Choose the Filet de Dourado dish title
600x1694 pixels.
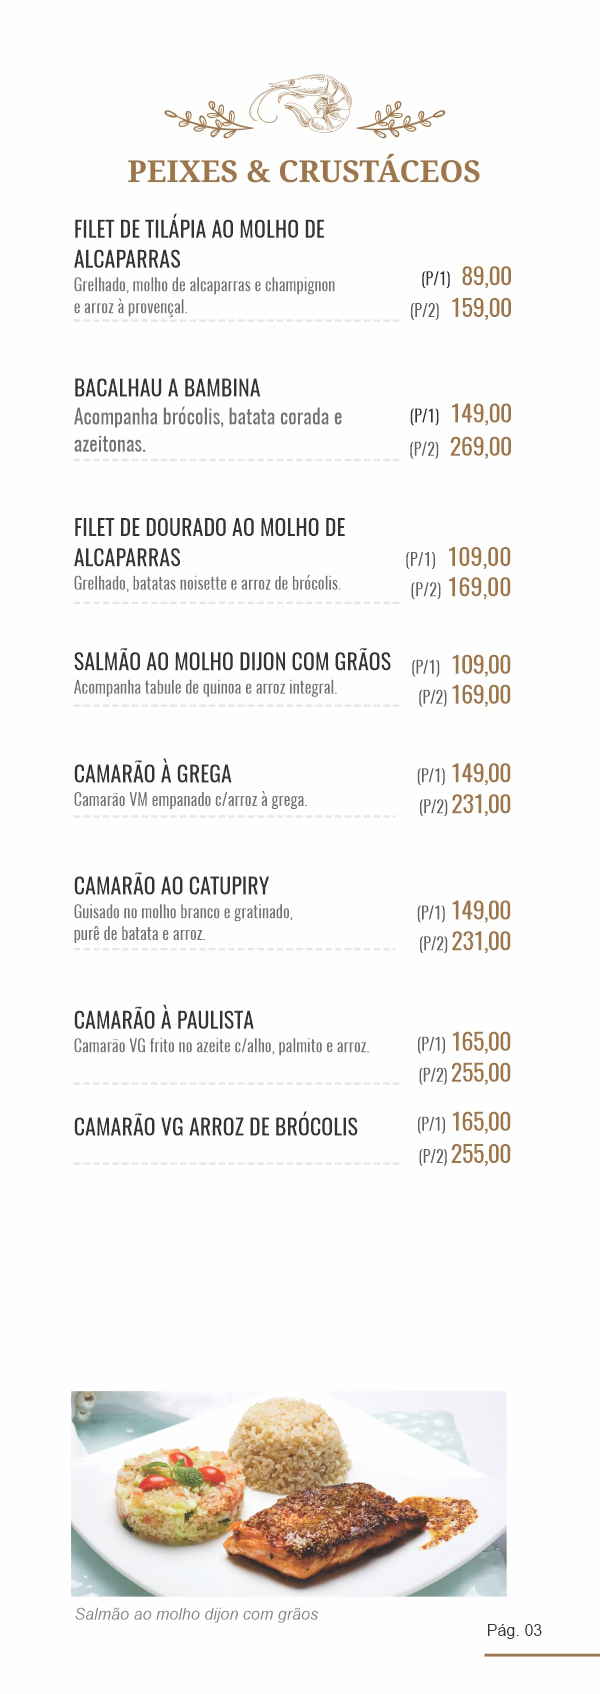click(209, 542)
